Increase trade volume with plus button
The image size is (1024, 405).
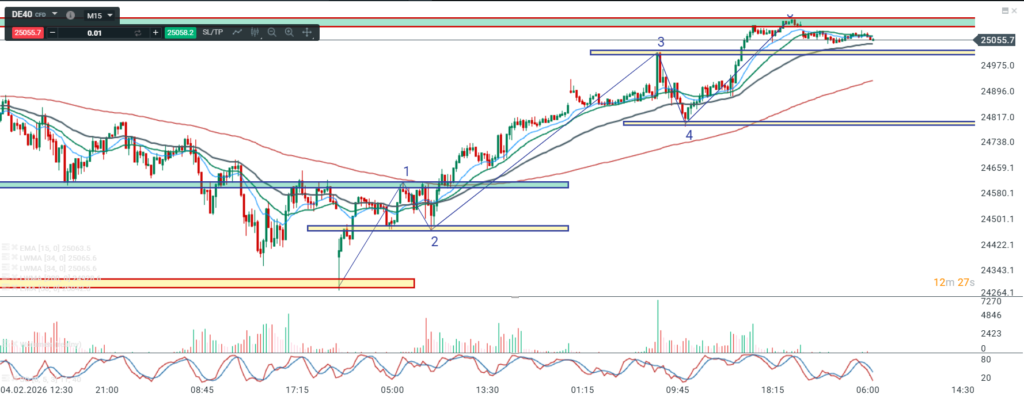pos(155,33)
